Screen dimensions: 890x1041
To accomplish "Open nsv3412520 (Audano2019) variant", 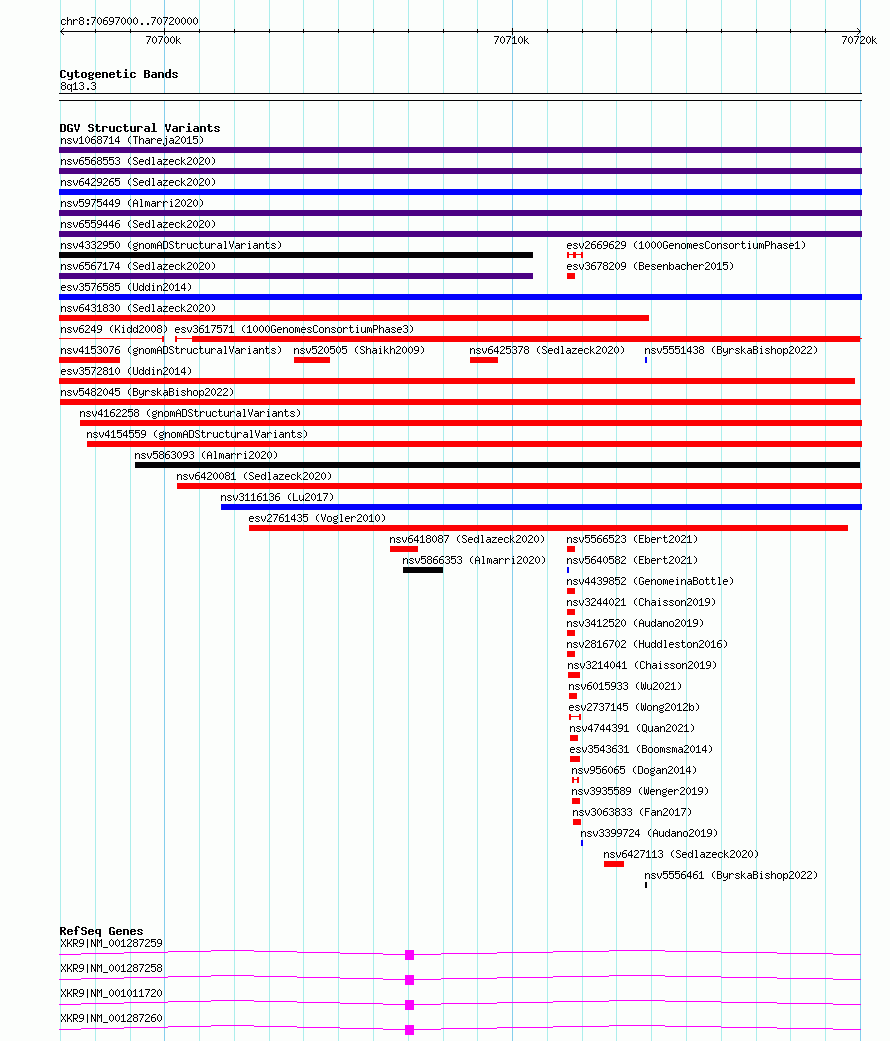I will (x=635, y=623).
